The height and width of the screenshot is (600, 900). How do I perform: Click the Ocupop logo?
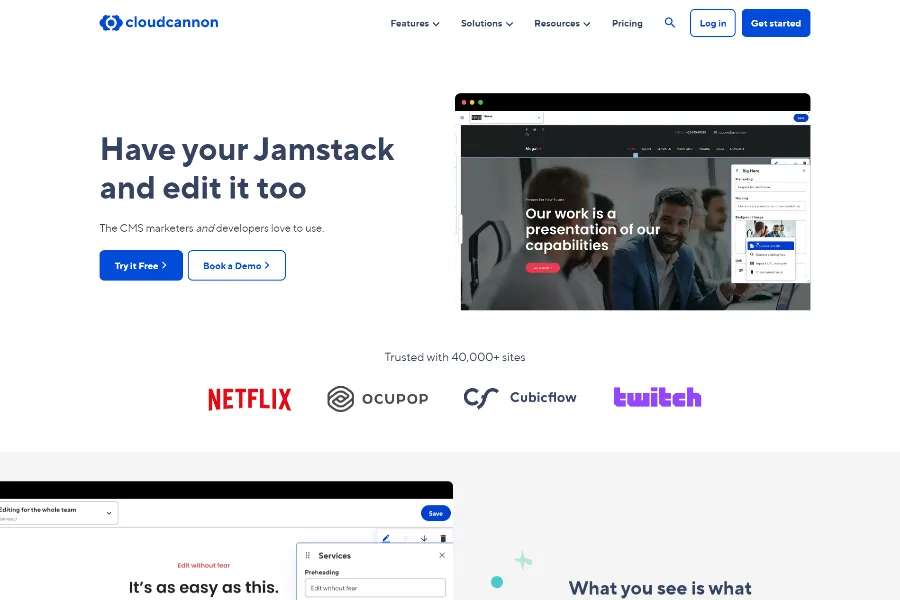[x=377, y=399]
